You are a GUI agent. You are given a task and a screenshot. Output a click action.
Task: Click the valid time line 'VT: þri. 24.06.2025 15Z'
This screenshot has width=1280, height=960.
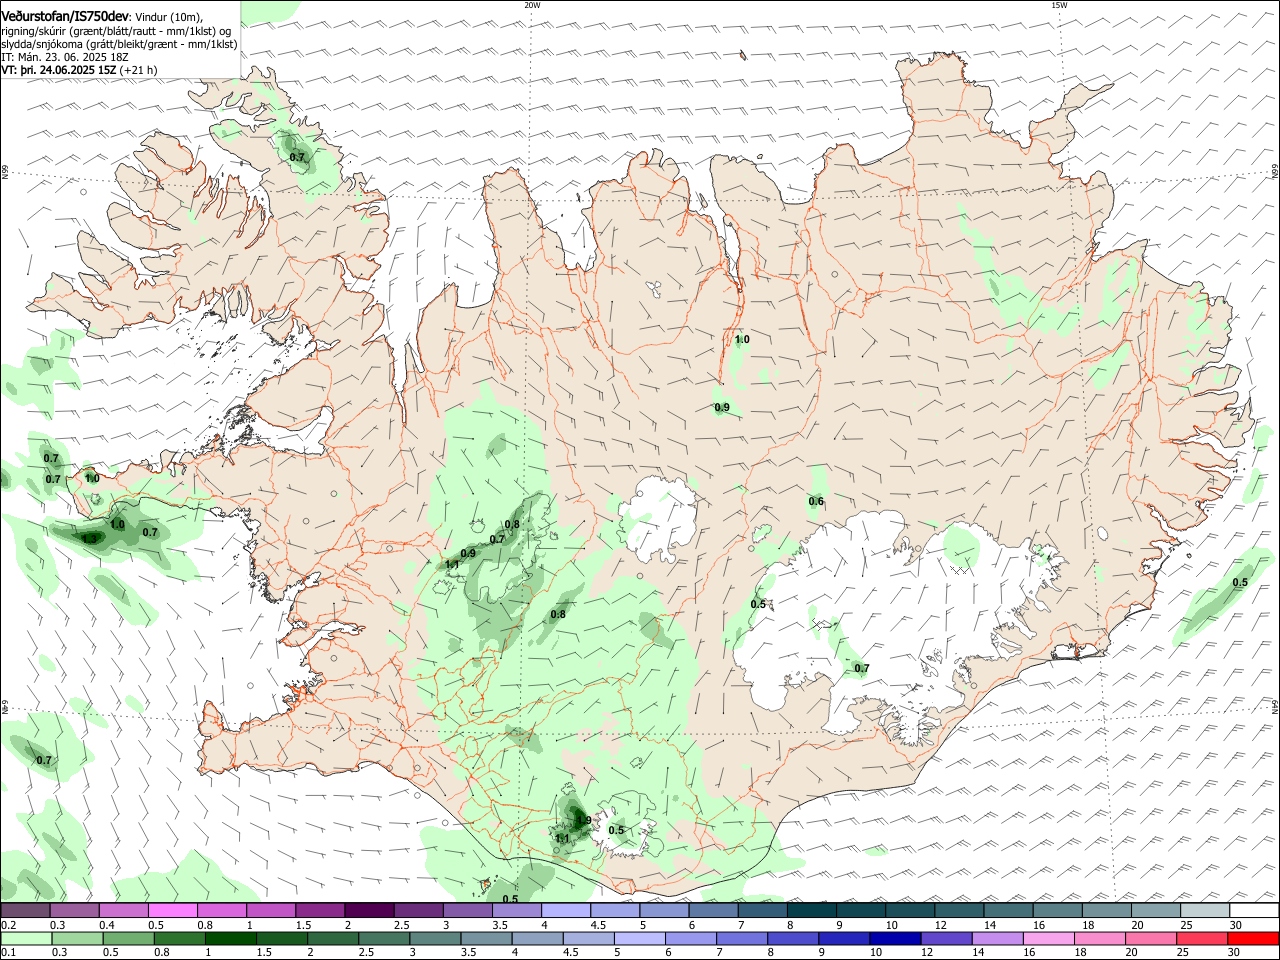[x=59, y=70]
